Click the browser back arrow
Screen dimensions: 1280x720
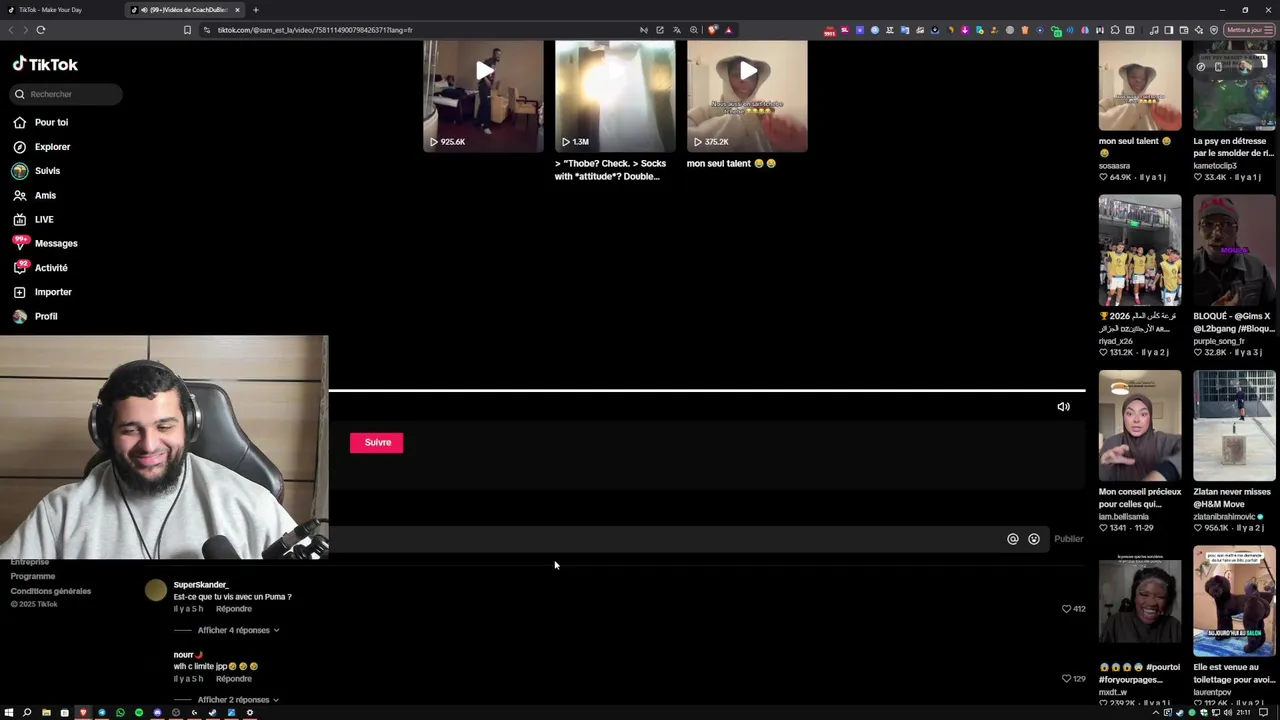click(x=11, y=30)
